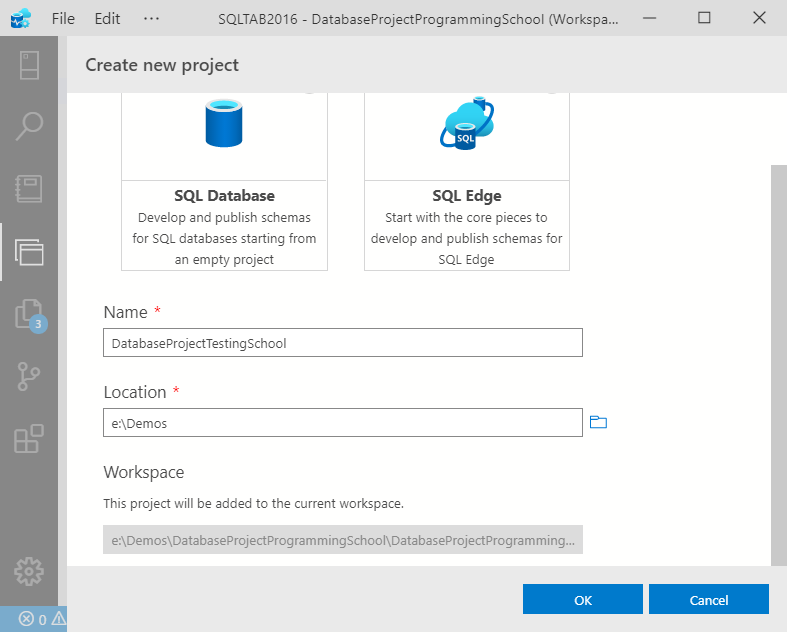
Task: Browse for location using folder icon
Action: (x=598, y=423)
